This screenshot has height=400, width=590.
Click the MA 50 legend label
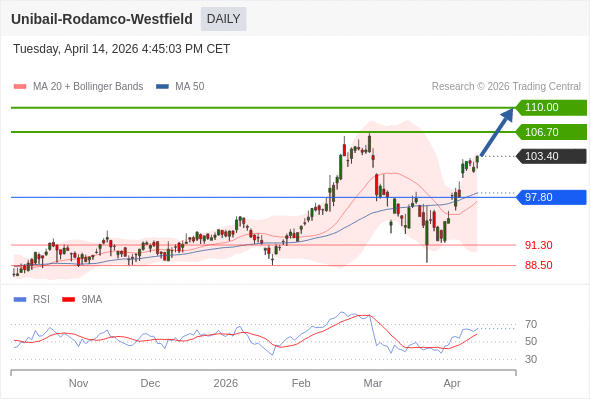[190, 87]
